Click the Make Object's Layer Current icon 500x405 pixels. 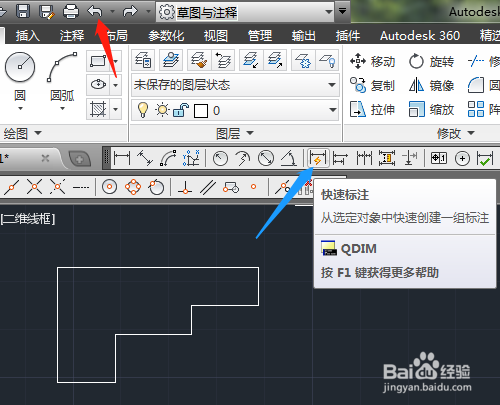pyautogui.click(x=171, y=60)
